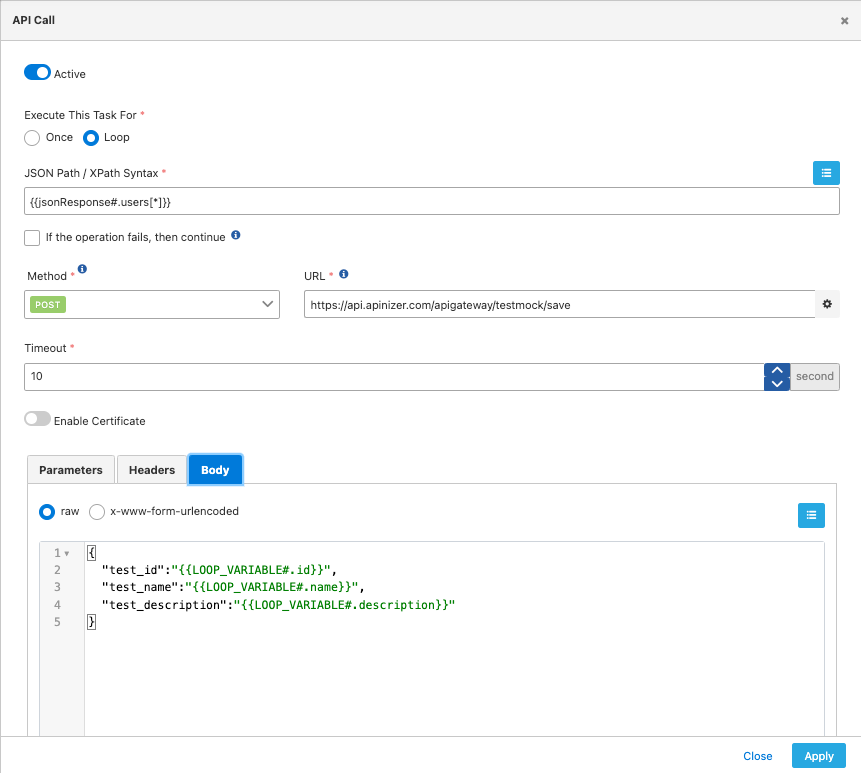Click the variable list icon beside JSON Path
The width and height of the screenshot is (861, 773).
tap(825, 173)
